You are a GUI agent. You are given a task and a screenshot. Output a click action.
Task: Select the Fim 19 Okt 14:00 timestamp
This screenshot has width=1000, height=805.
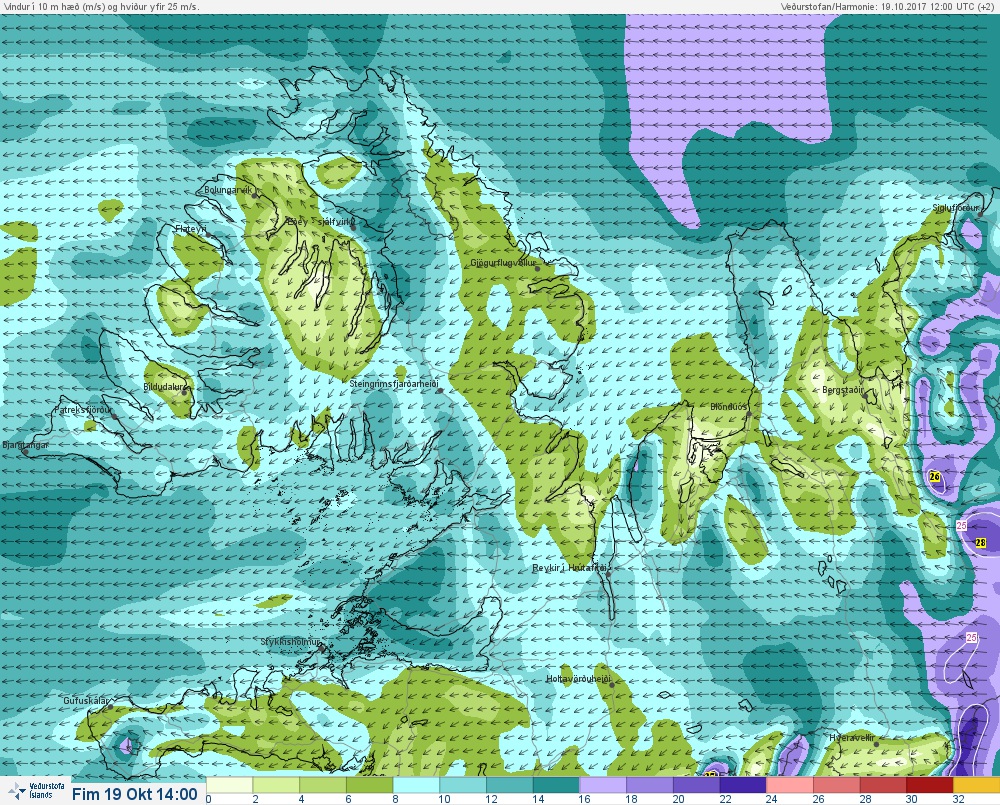click(x=135, y=794)
